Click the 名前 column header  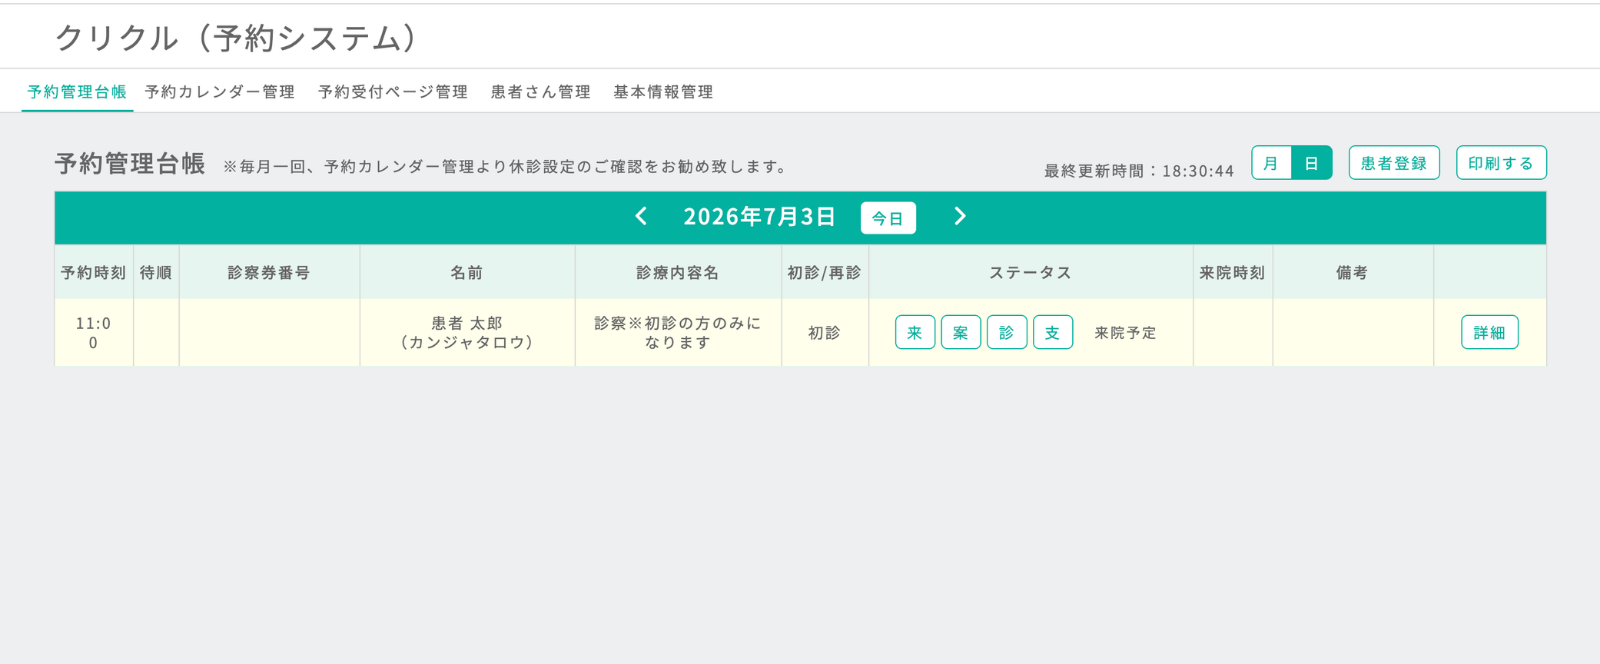point(467,272)
